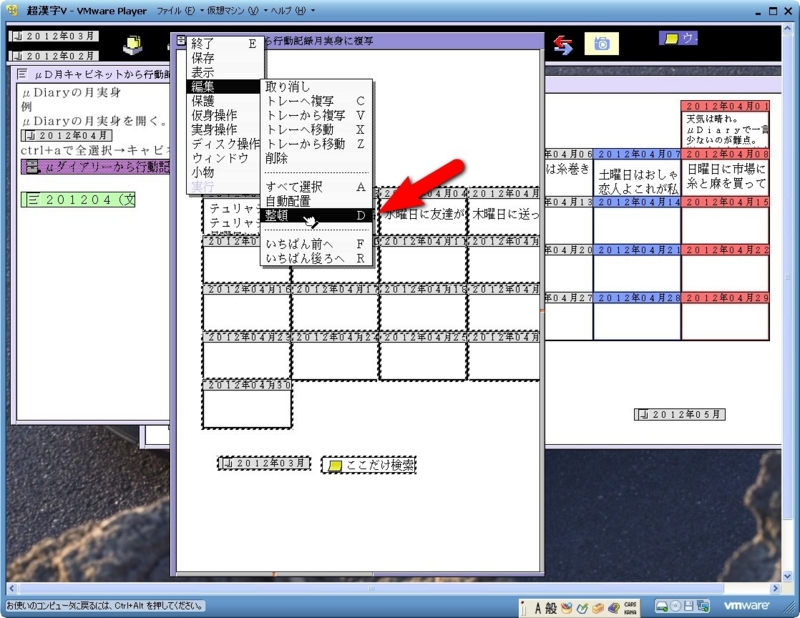Image resolution: width=800 pixels, height=618 pixels.
Task: Choose トレーから複写 in the submenu
Action: (316, 115)
